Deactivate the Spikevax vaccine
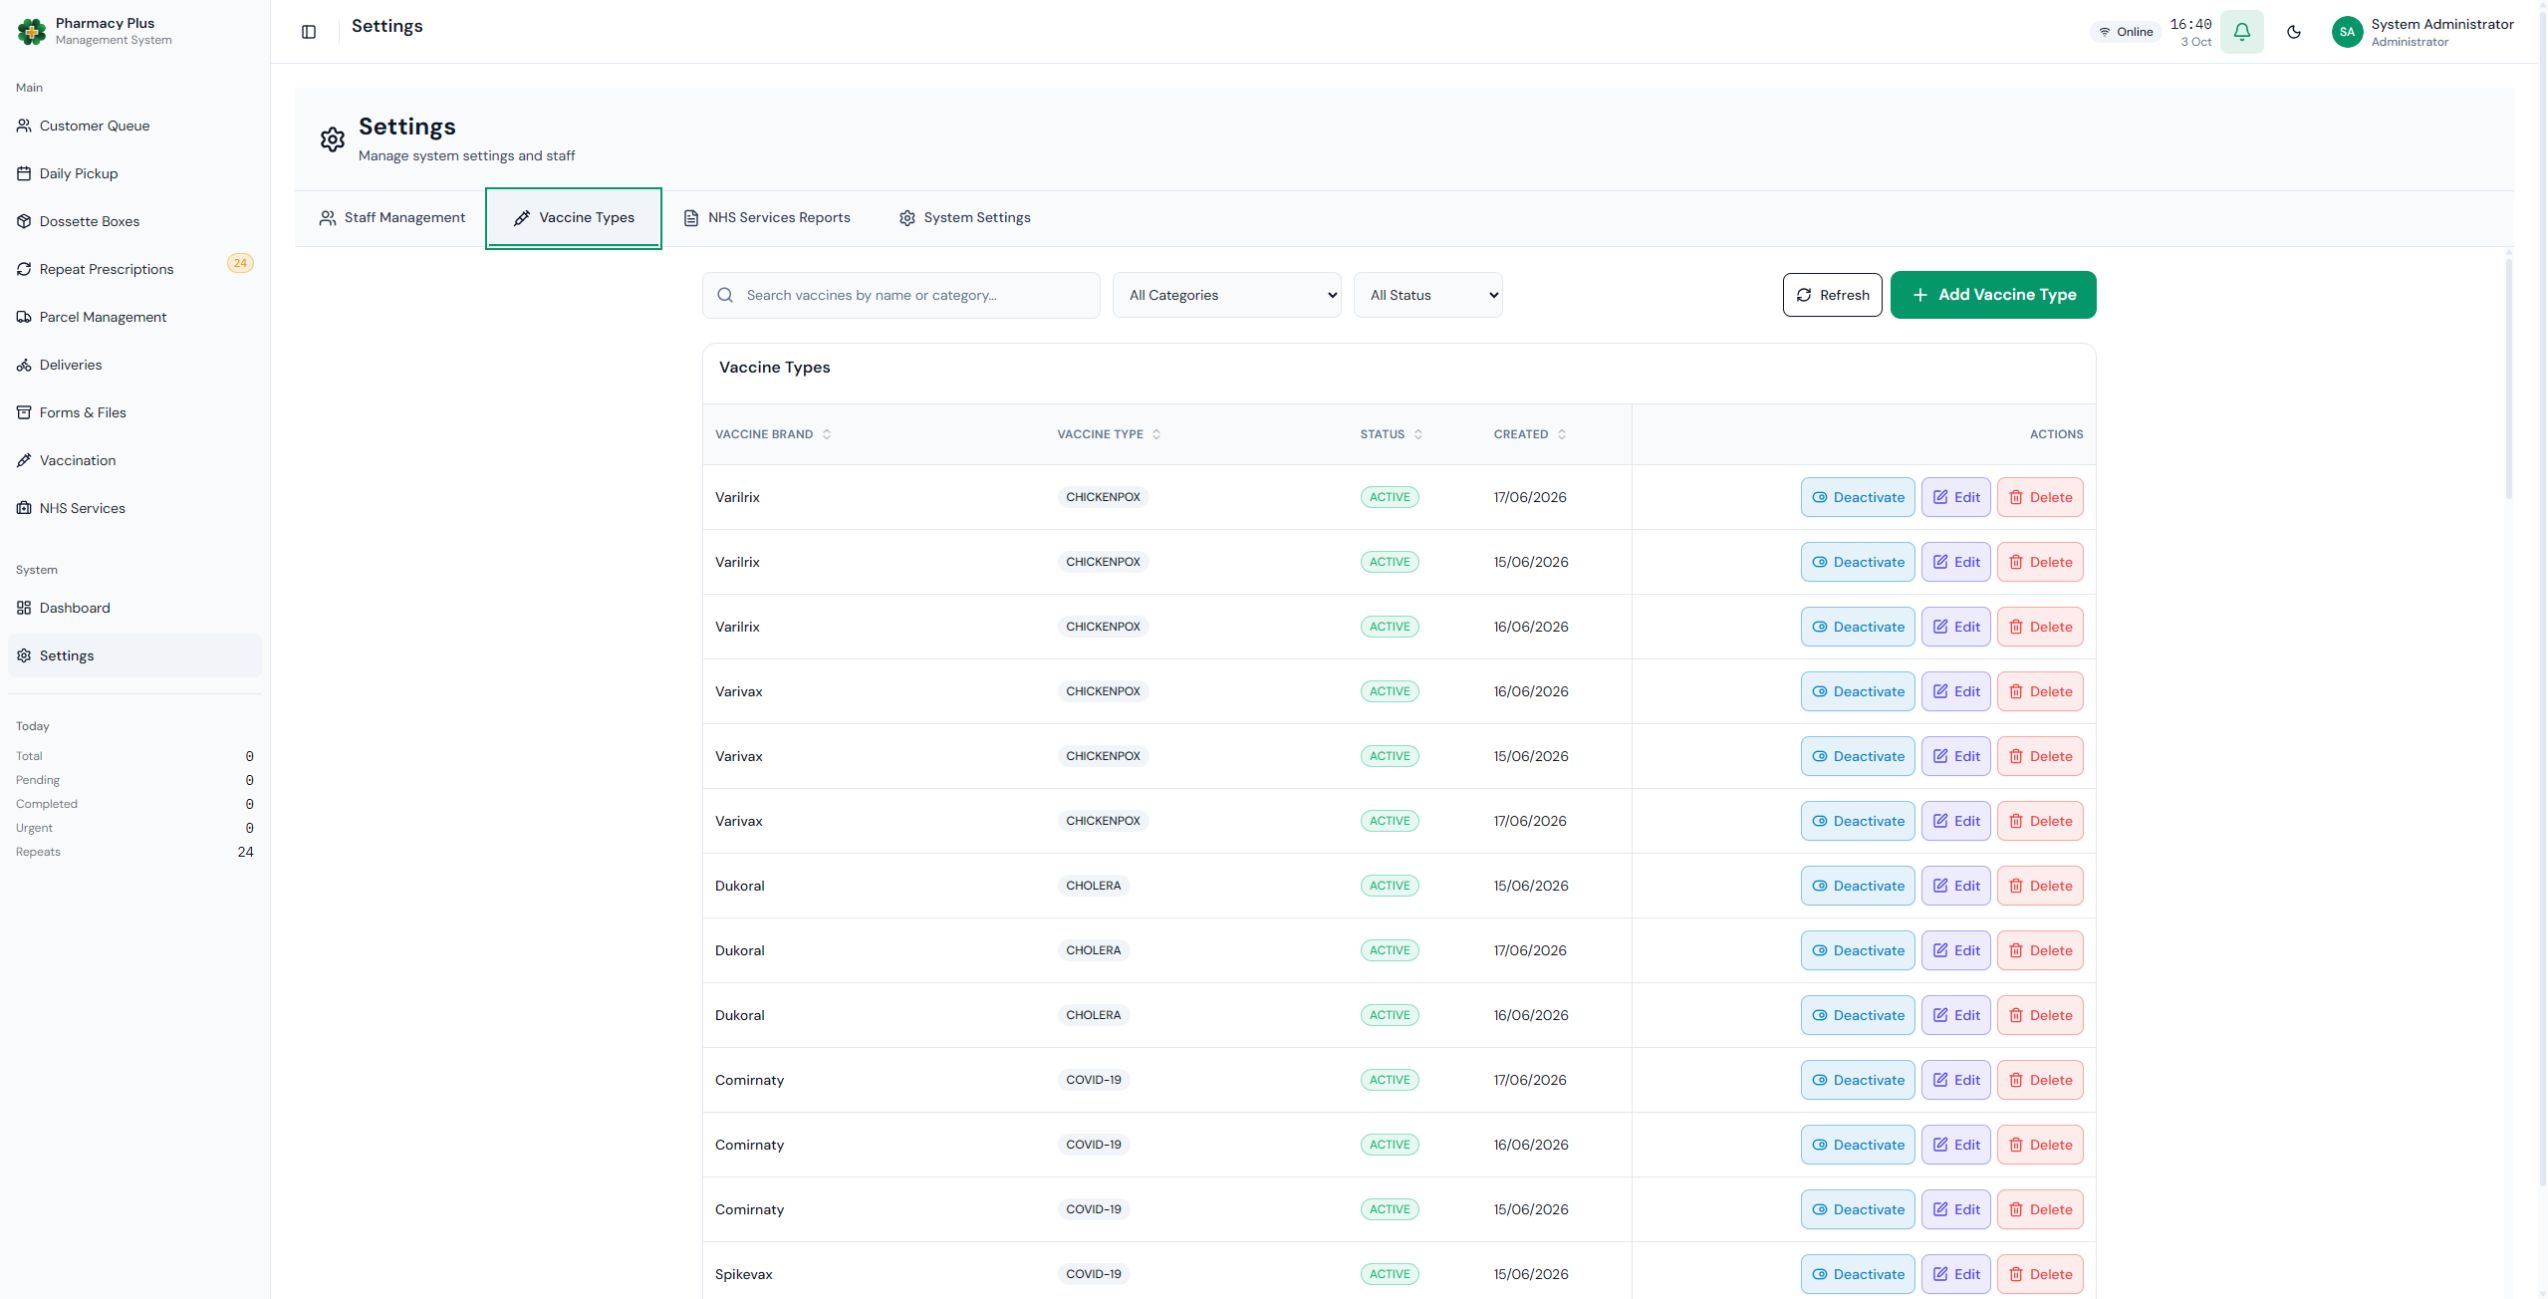This screenshot has height=1299, width=2548. [1858, 1274]
